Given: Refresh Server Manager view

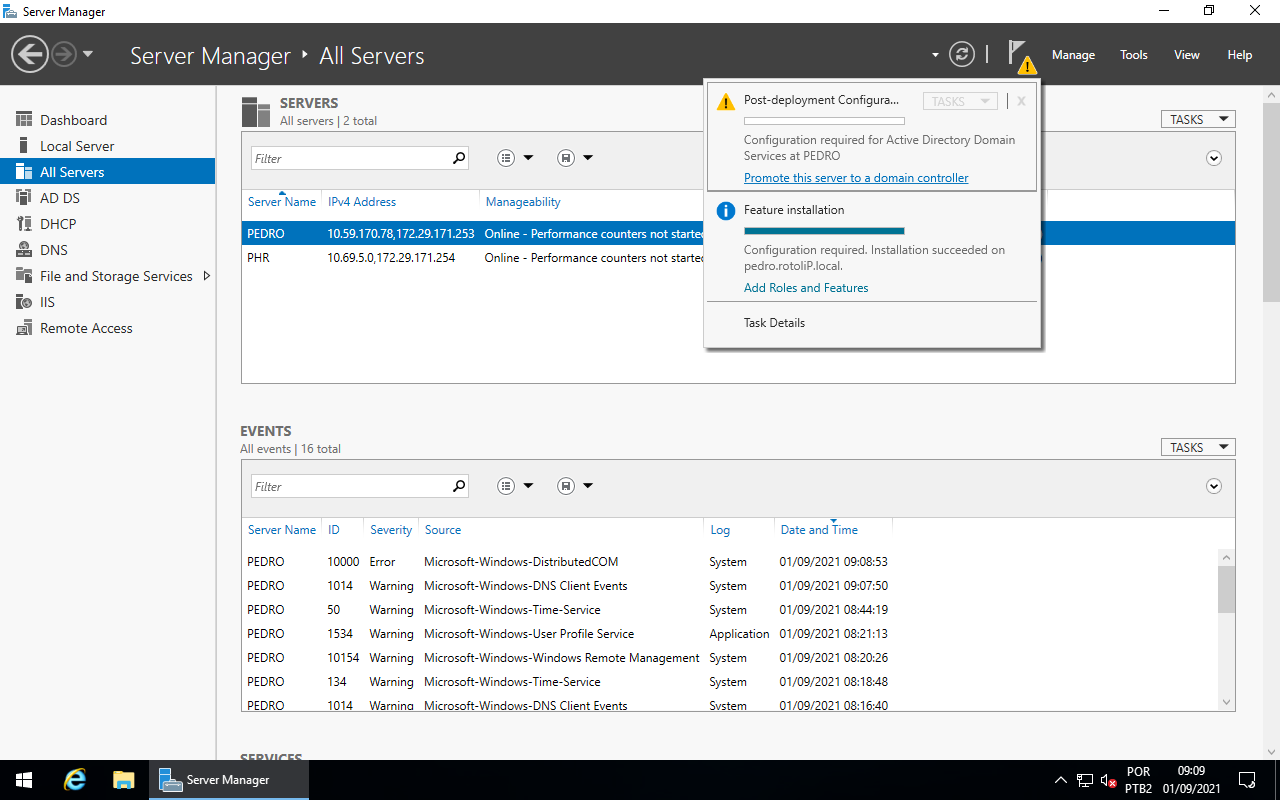Looking at the screenshot, I should tap(962, 54).
